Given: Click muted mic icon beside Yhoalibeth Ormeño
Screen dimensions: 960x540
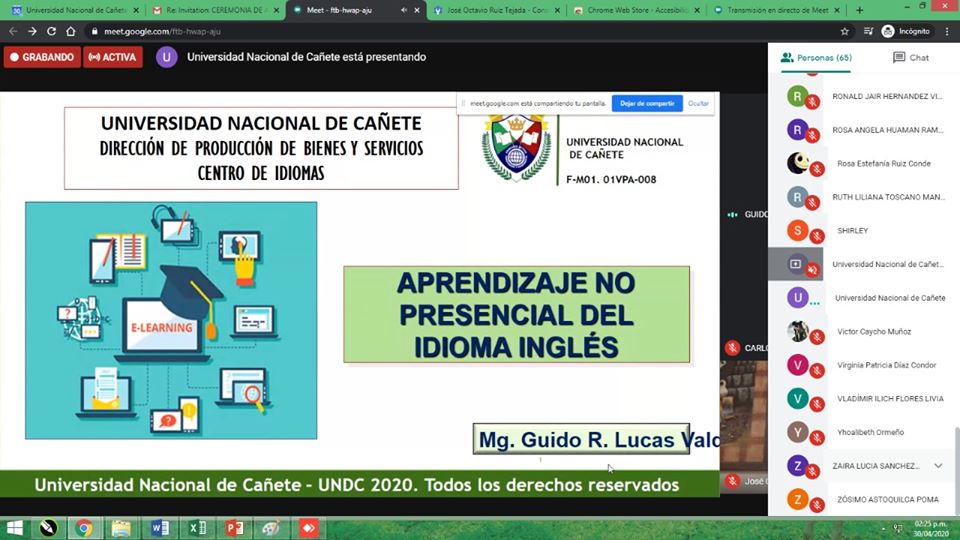Looking at the screenshot, I should point(817,438).
